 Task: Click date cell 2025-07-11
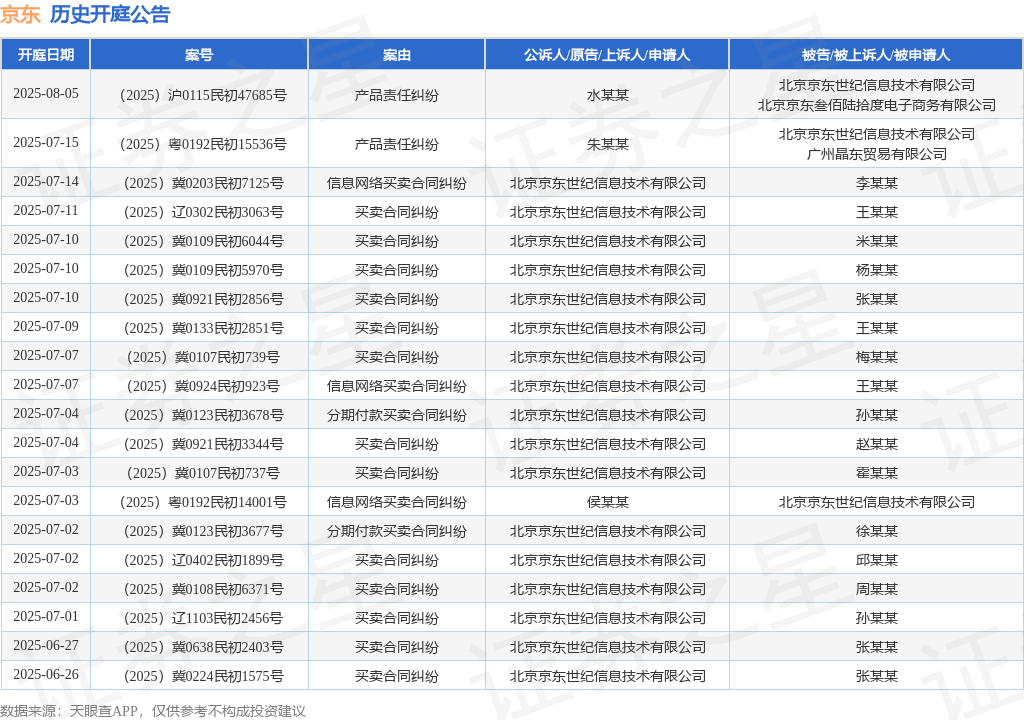pos(46,210)
